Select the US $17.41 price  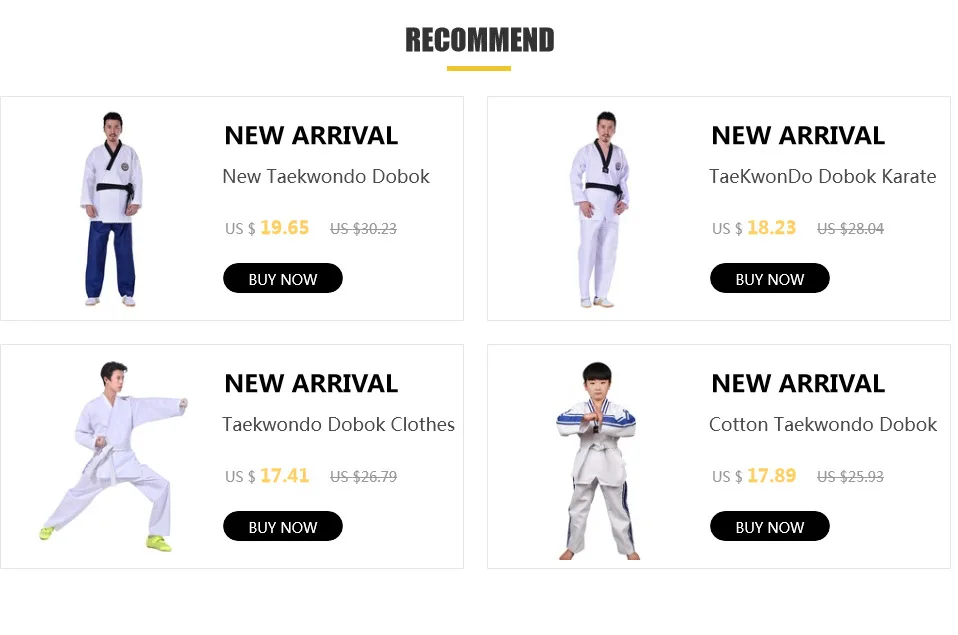(267, 475)
